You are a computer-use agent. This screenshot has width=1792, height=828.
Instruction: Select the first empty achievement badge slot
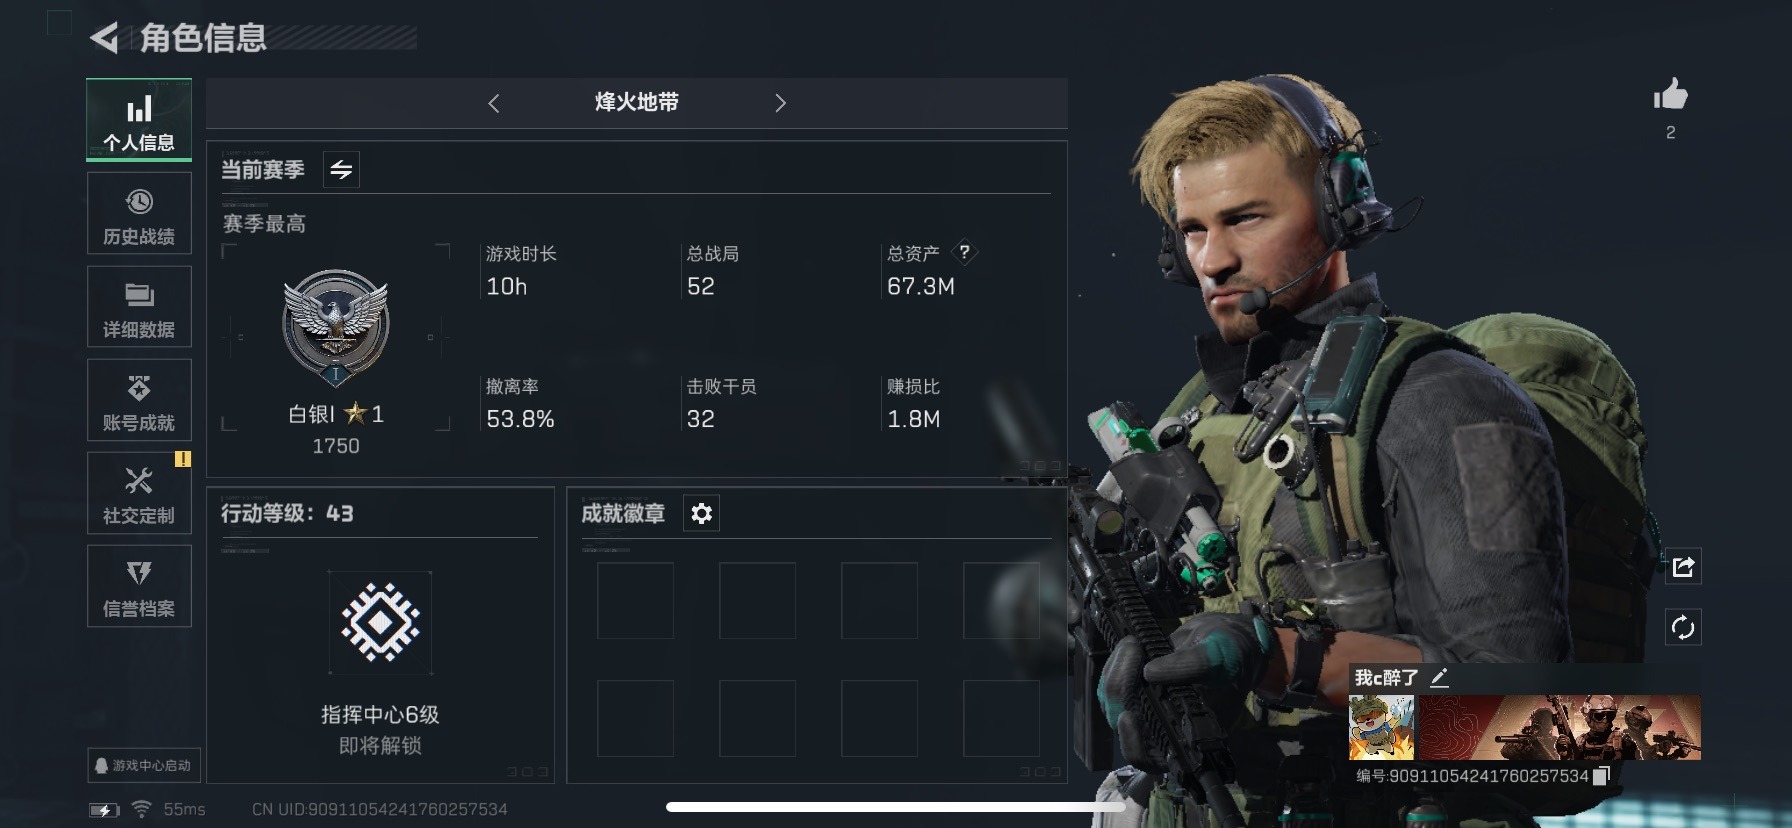[x=635, y=601]
